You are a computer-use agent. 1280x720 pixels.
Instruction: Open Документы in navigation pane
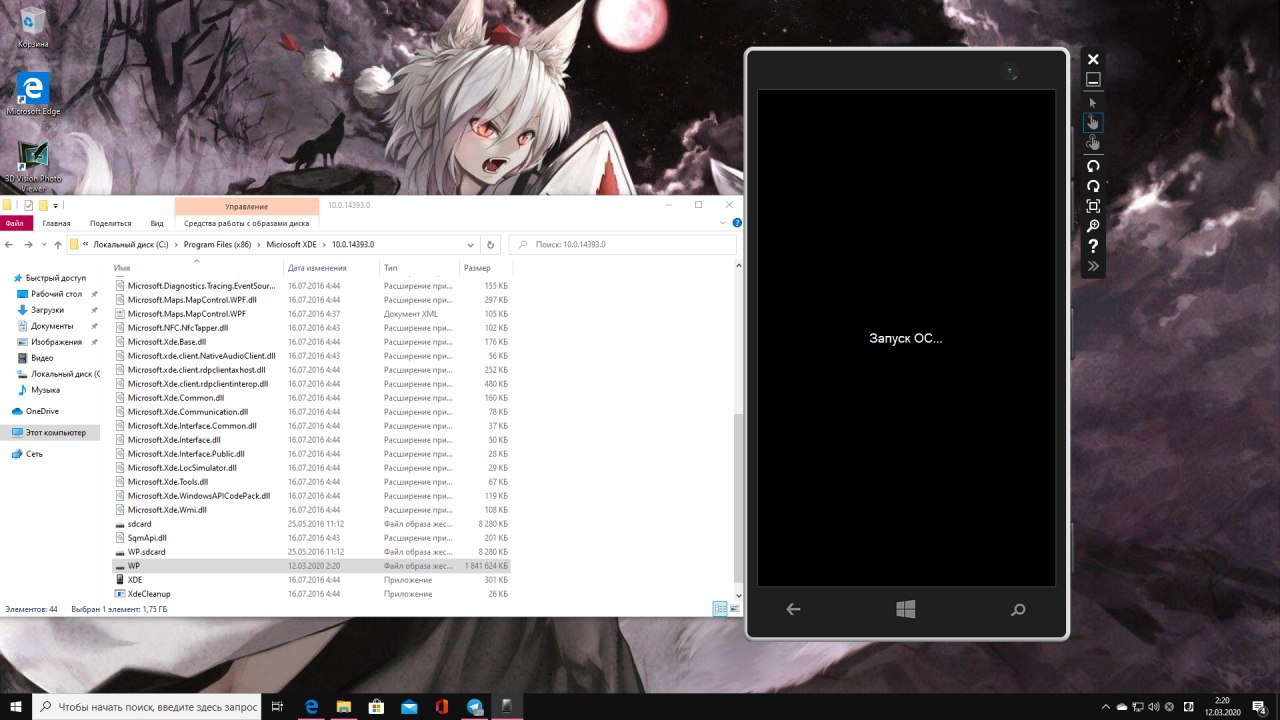(x=52, y=326)
